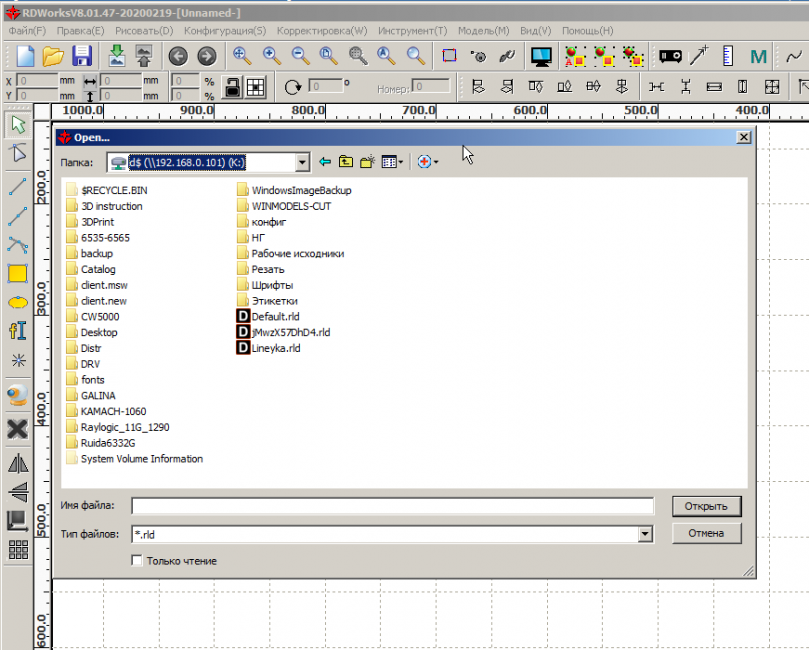The height and width of the screenshot is (650, 809).
Task: Click the Save file icon in the toolbar
Action: (81, 56)
